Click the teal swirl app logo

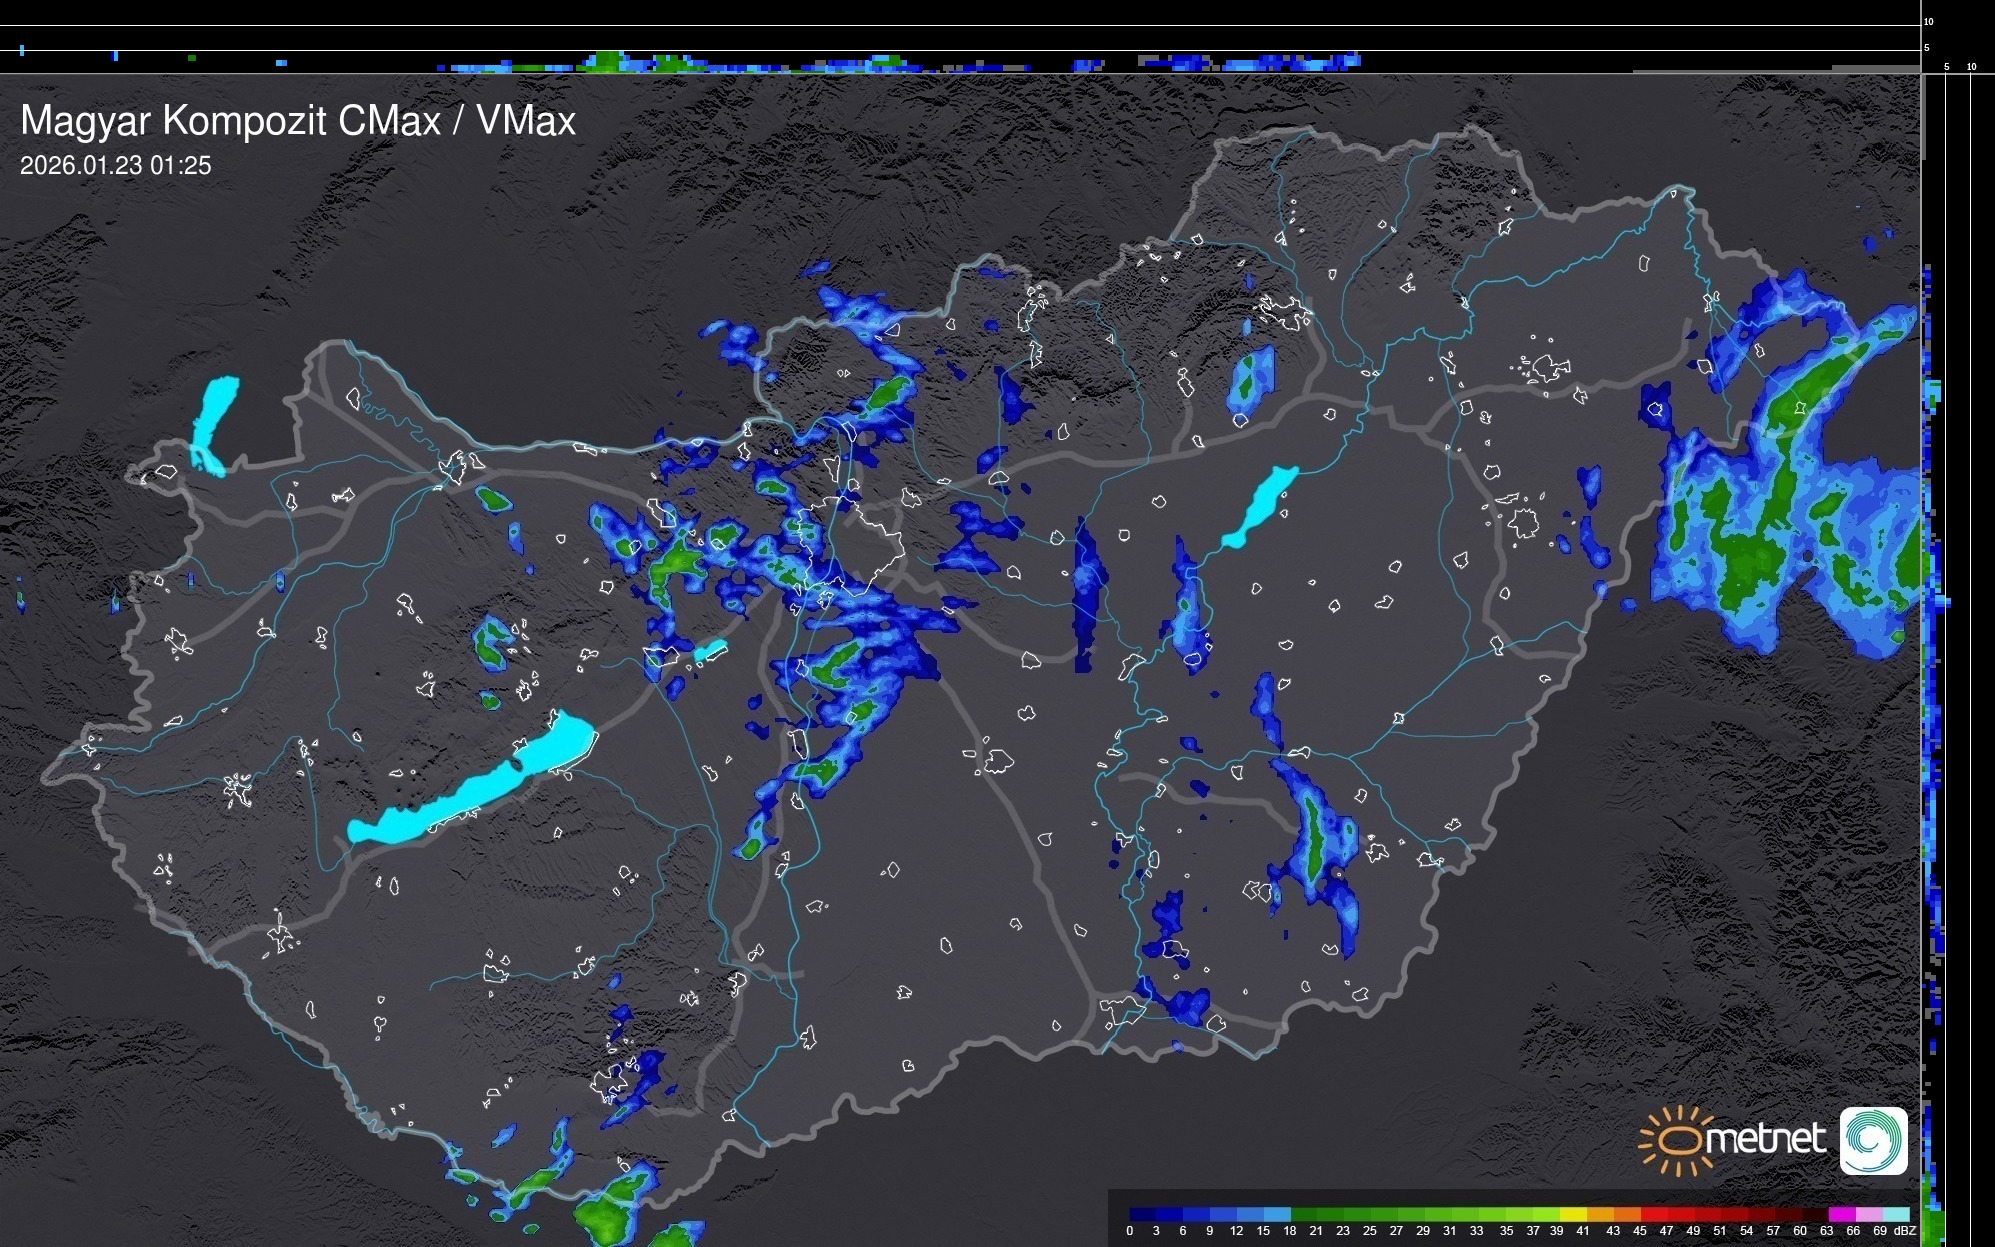(x=1873, y=1140)
